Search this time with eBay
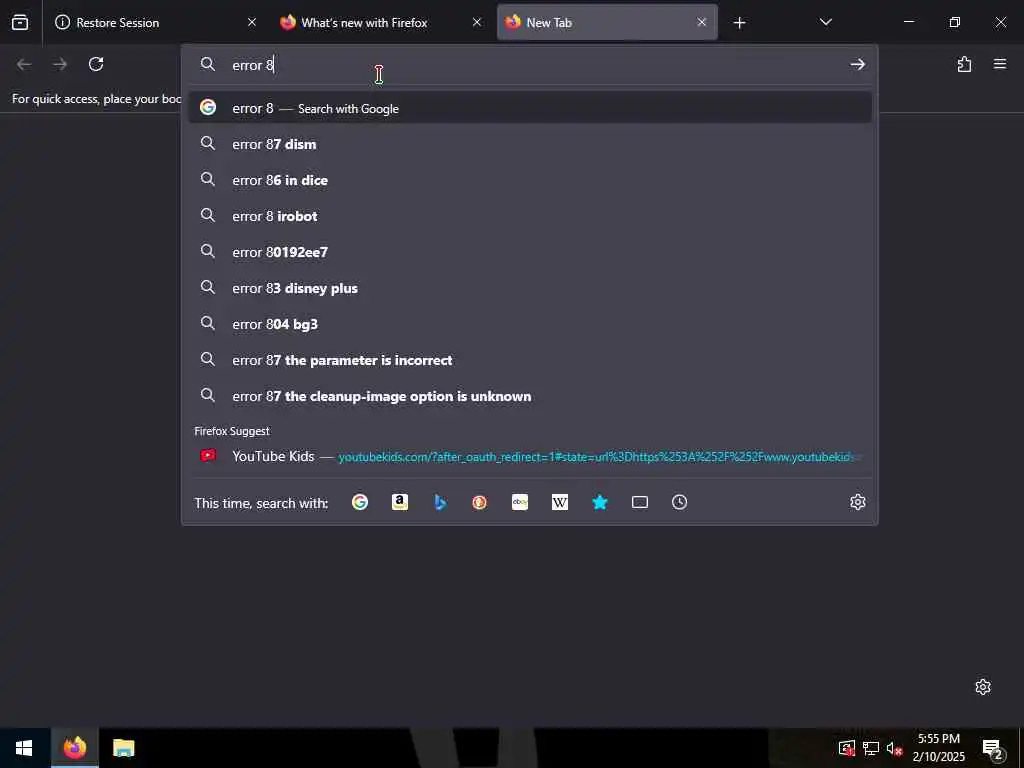 tap(520, 502)
